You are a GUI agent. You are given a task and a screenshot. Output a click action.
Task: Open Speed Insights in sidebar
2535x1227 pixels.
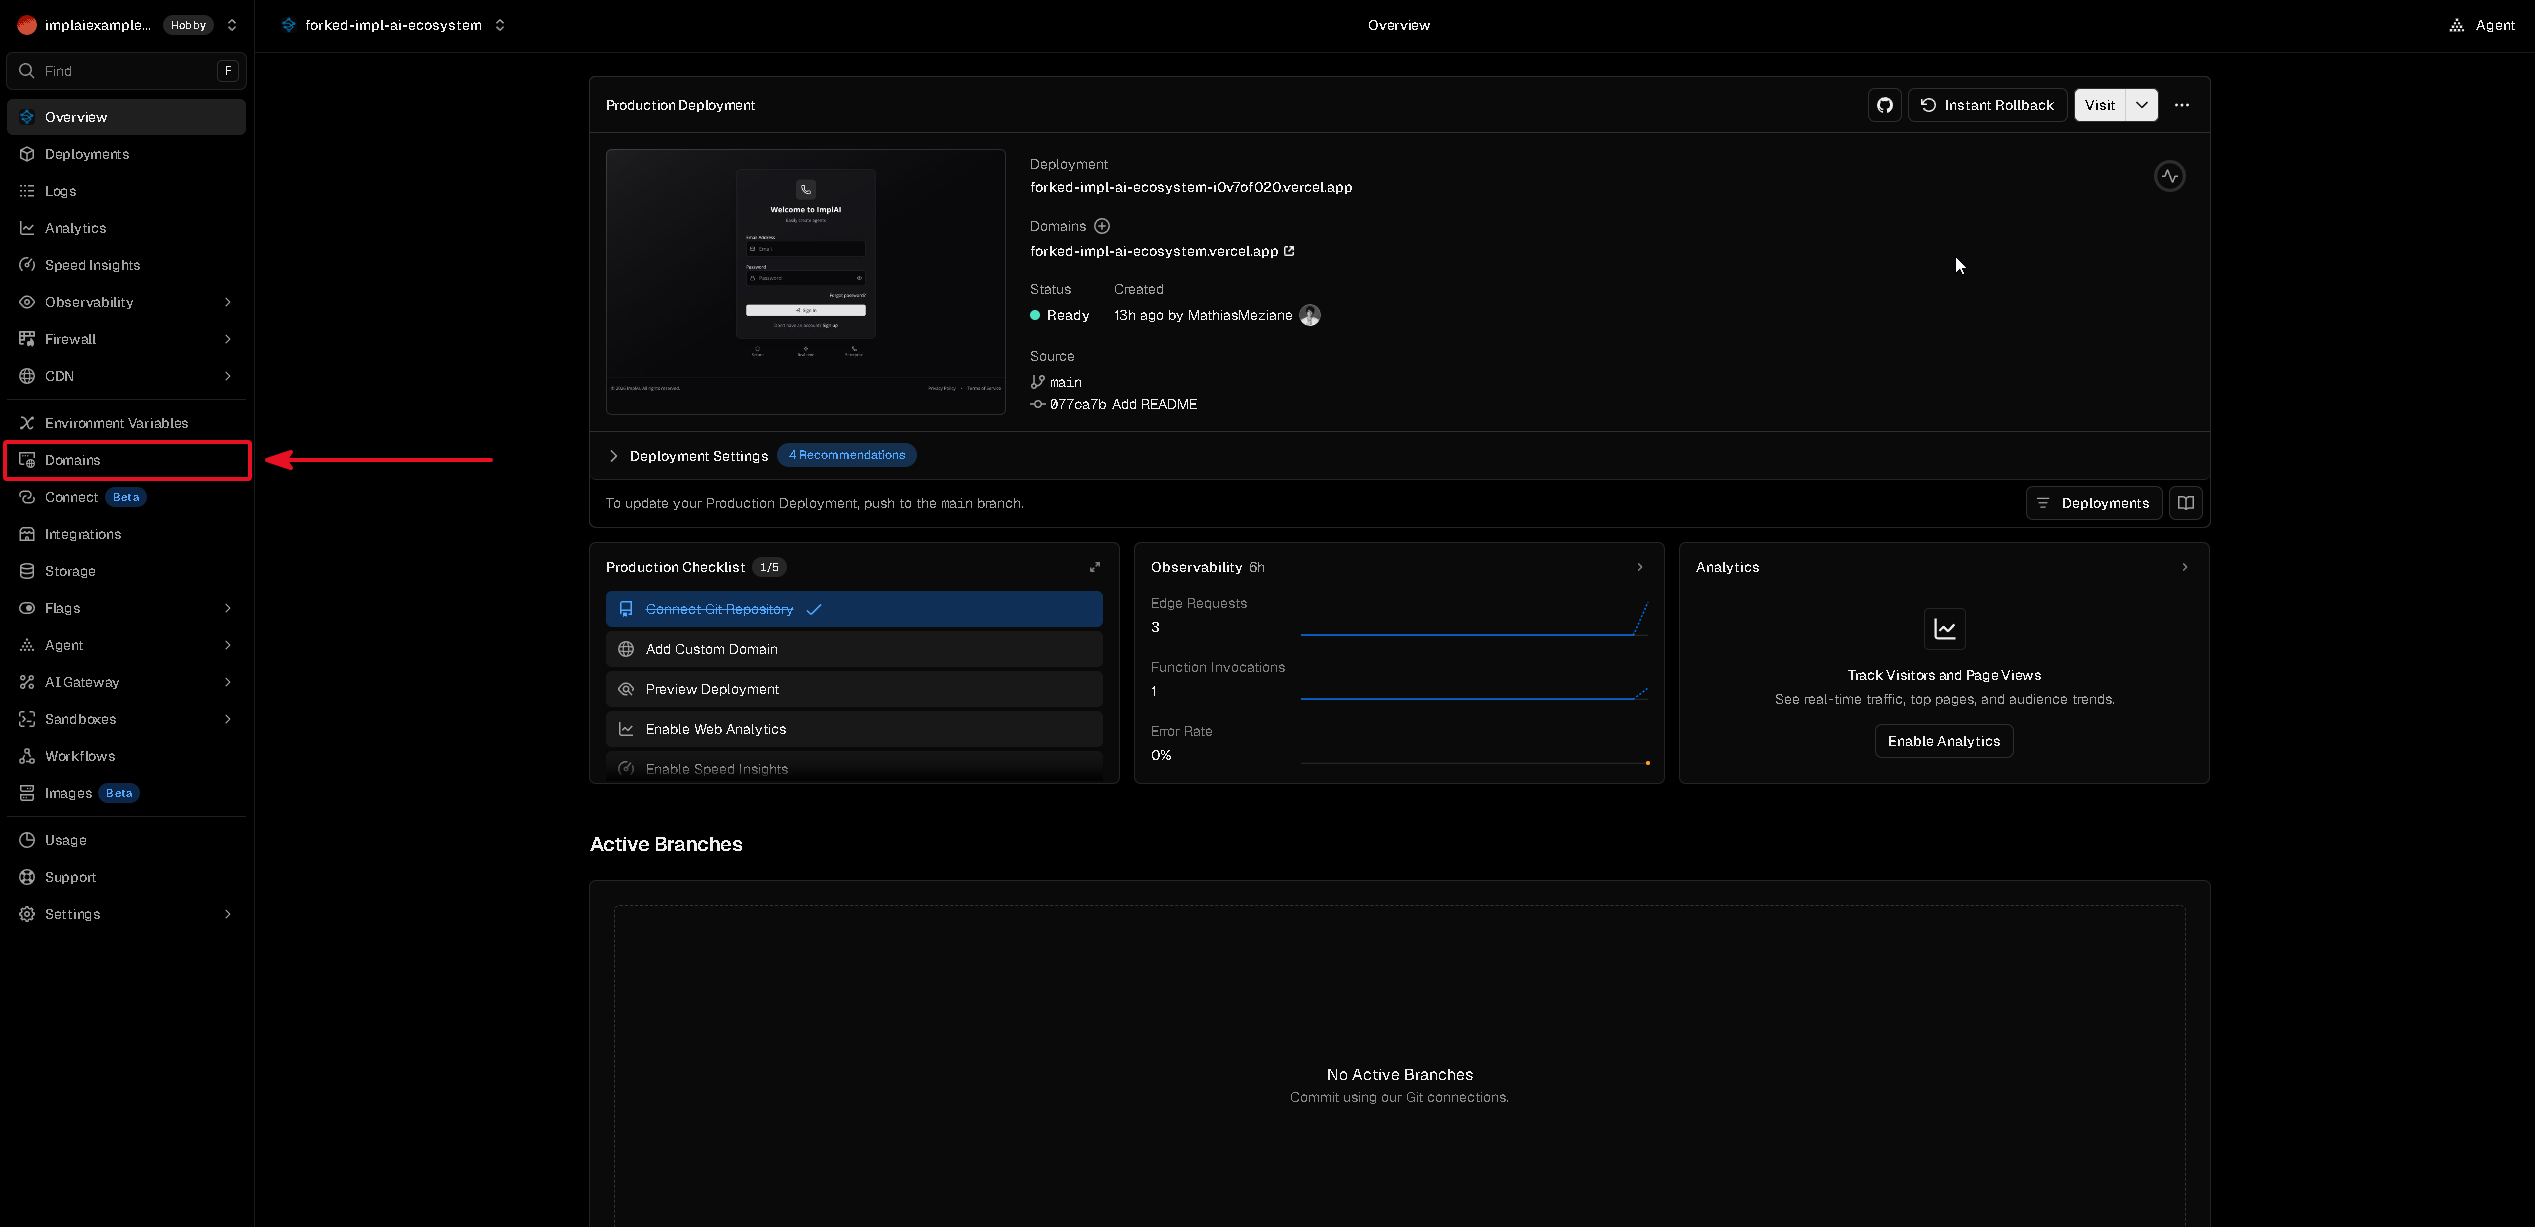tap(126, 265)
